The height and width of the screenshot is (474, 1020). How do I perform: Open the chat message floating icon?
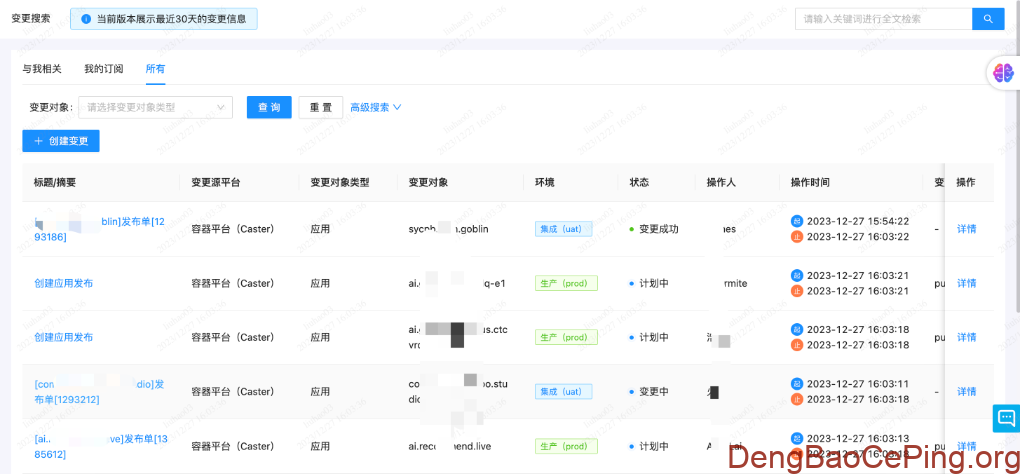(1006, 417)
